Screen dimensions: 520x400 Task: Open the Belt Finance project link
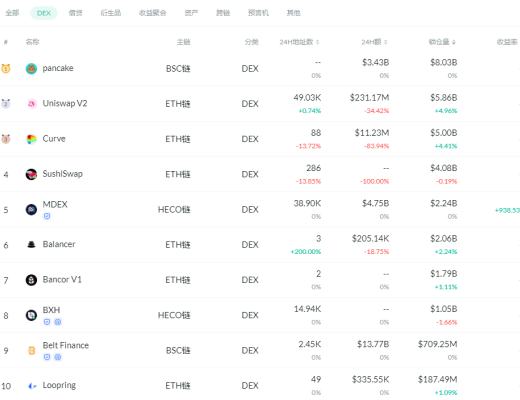(x=66, y=345)
